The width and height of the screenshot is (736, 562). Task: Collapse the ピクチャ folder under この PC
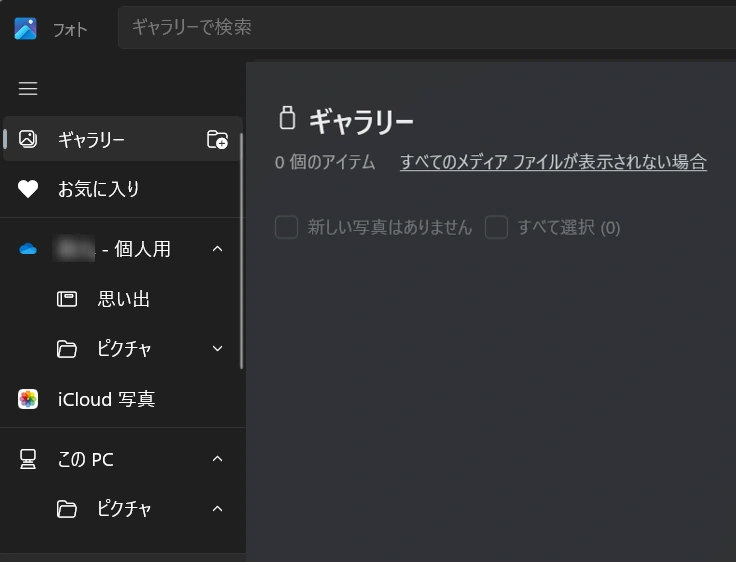(x=218, y=509)
